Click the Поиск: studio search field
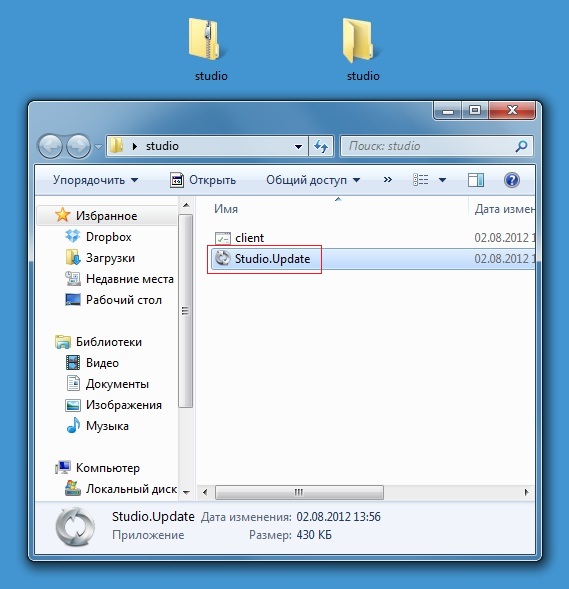569x589 pixels. click(x=436, y=146)
